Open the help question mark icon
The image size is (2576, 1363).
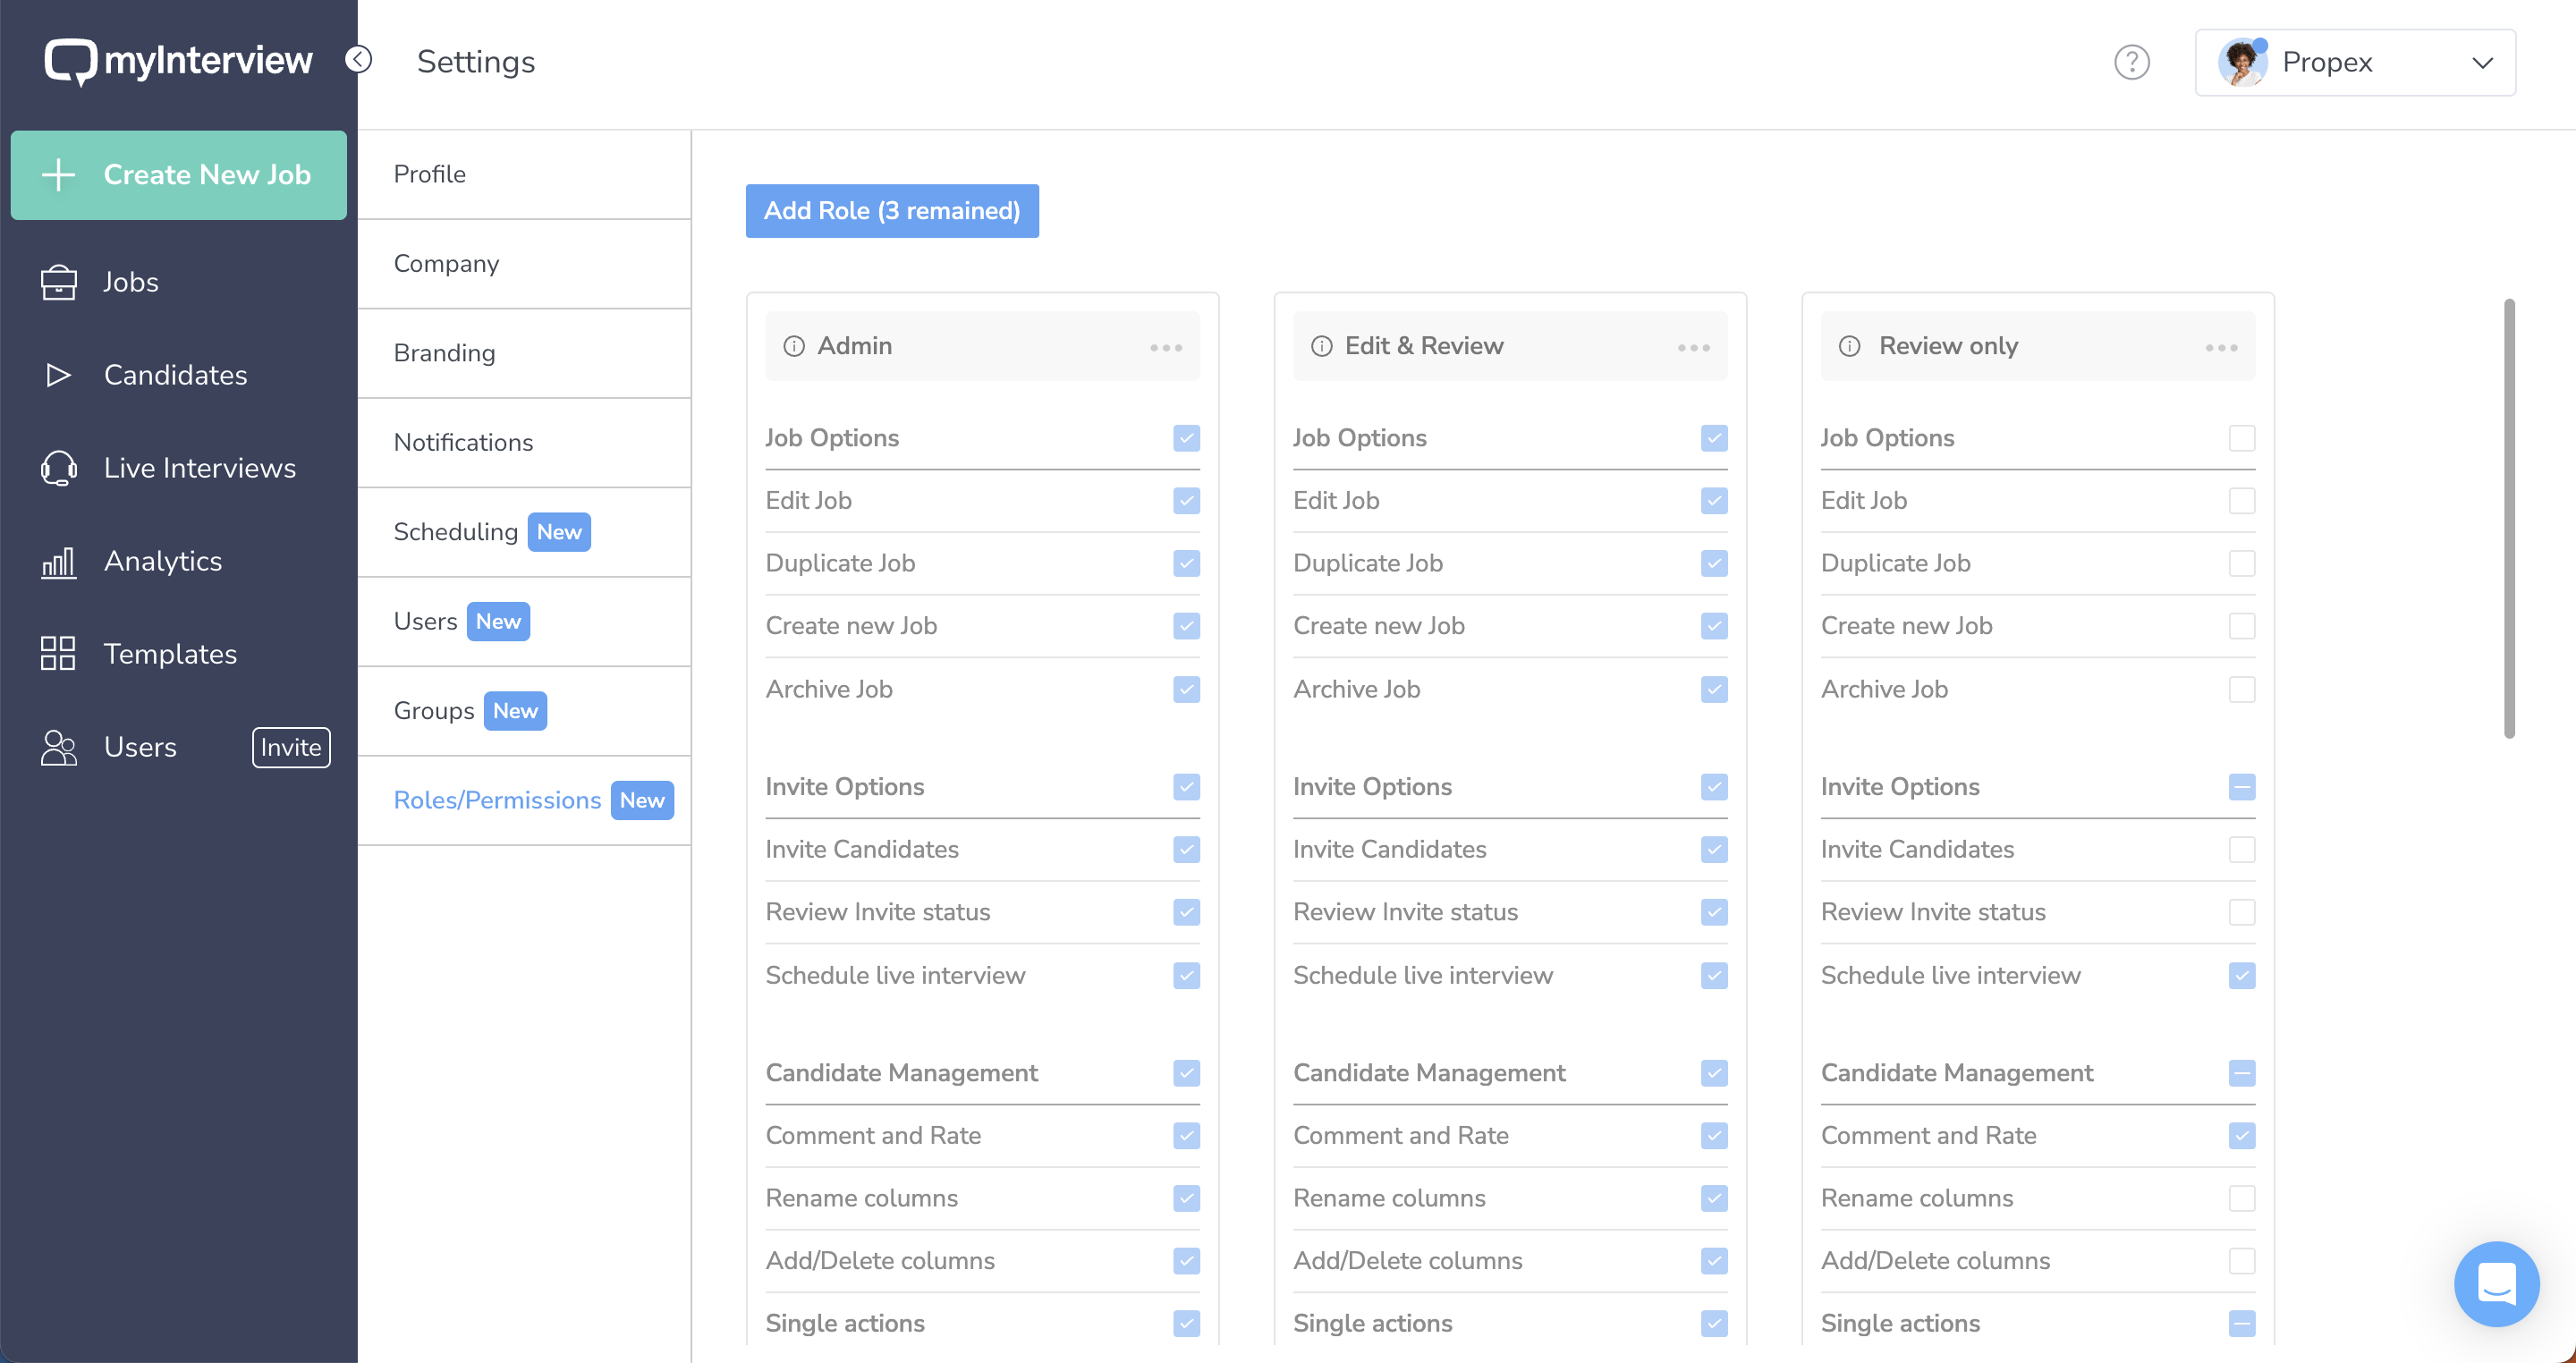pyautogui.click(x=2131, y=62)
